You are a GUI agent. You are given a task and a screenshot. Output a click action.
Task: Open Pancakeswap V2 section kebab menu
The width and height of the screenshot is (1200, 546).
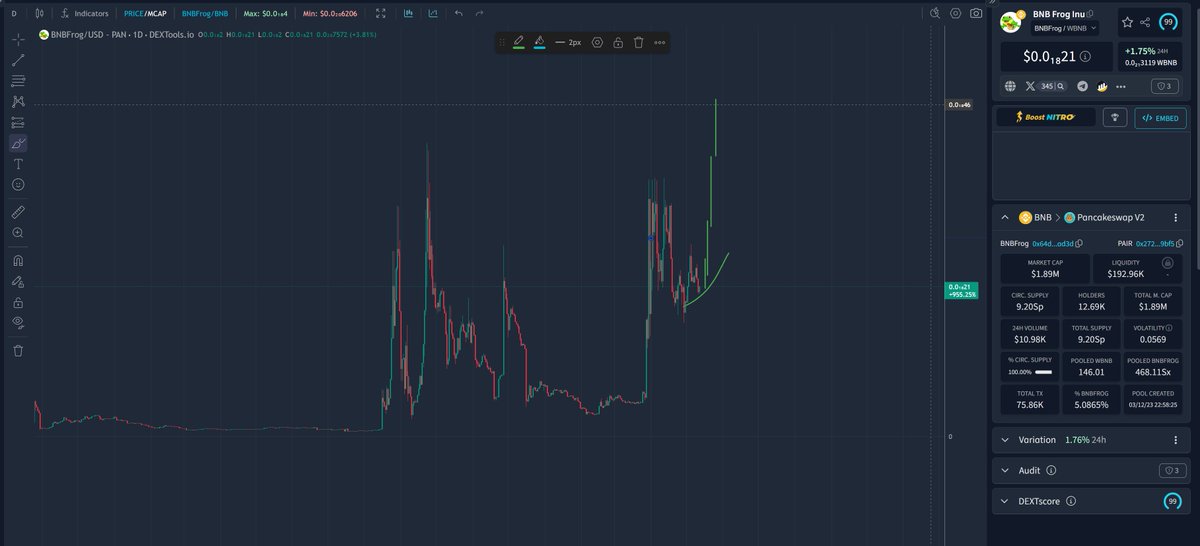coord(1175,217)
